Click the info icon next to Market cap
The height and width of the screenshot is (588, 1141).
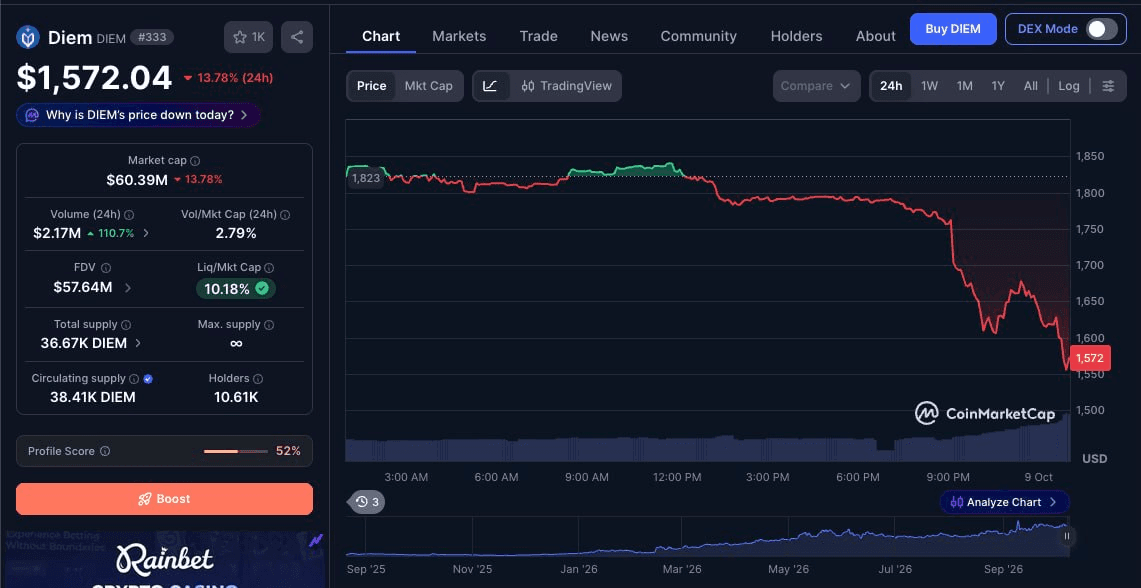click(195, 161)
